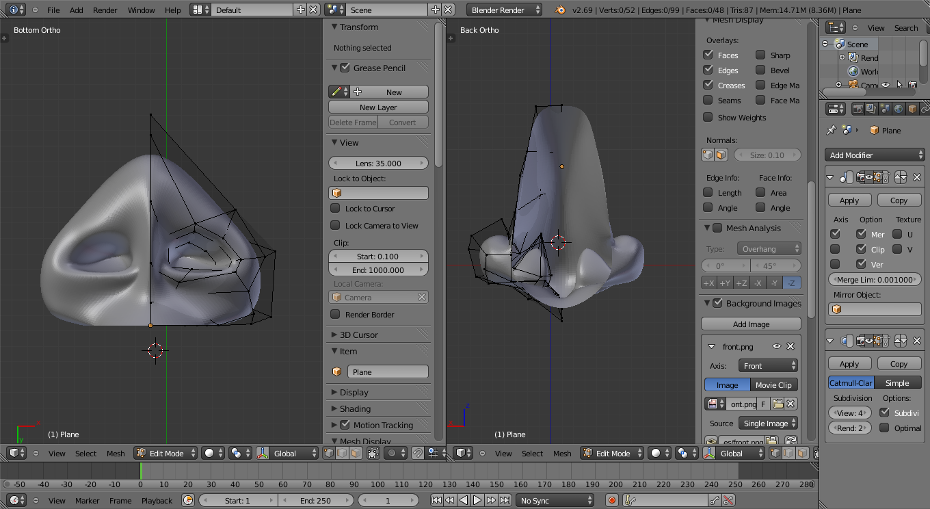This screenshot has height=509, width=930.
Task: Click the Lens 35.000 value field
Action: click(x=378, y=163)
